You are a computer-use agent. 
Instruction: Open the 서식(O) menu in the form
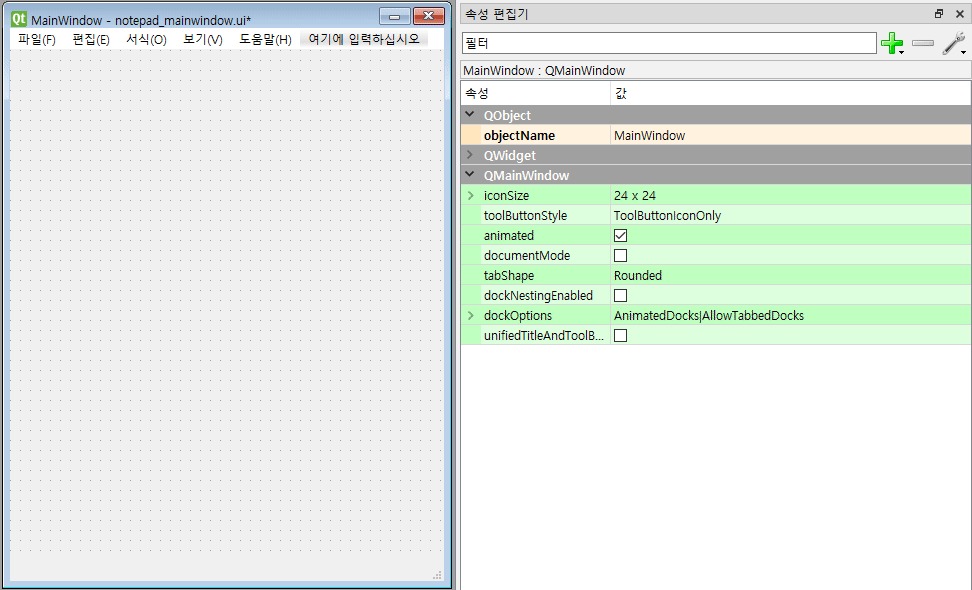click(x=146, y=40)
